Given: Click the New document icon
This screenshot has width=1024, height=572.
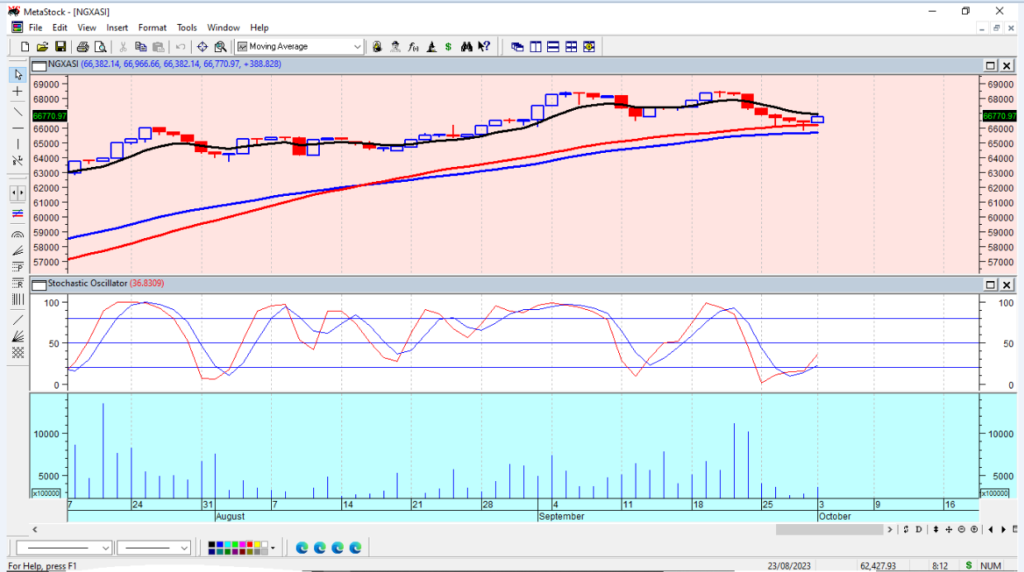Looking at the screenshot, I should (25, 47).
